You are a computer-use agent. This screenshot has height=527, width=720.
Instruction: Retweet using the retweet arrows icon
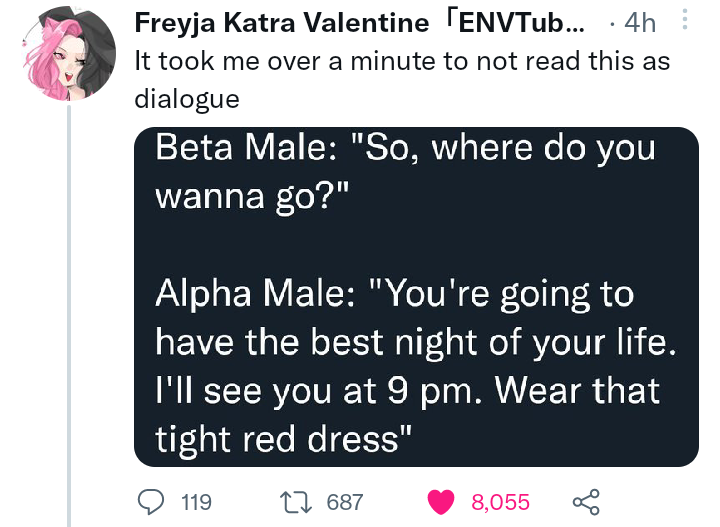(x=296, y=502)
